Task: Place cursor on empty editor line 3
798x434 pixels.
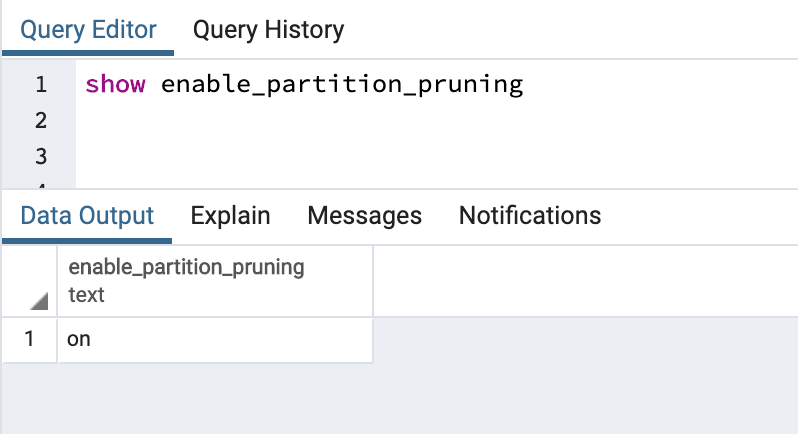Action: tap(437, 156)
